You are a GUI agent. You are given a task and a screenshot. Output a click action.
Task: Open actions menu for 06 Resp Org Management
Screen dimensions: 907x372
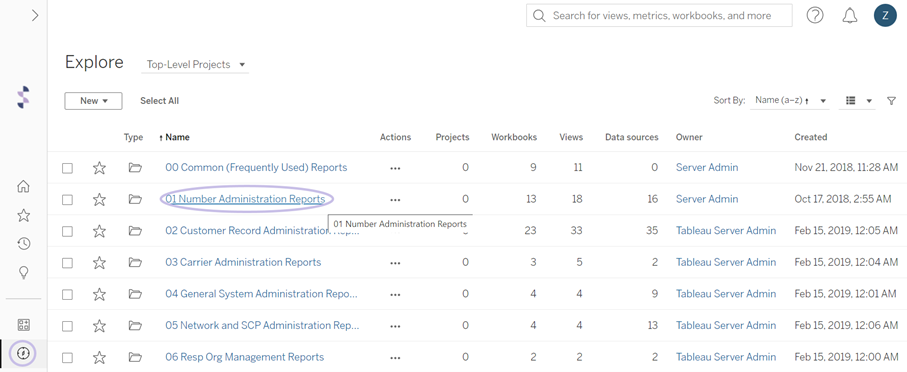point(395,357)
